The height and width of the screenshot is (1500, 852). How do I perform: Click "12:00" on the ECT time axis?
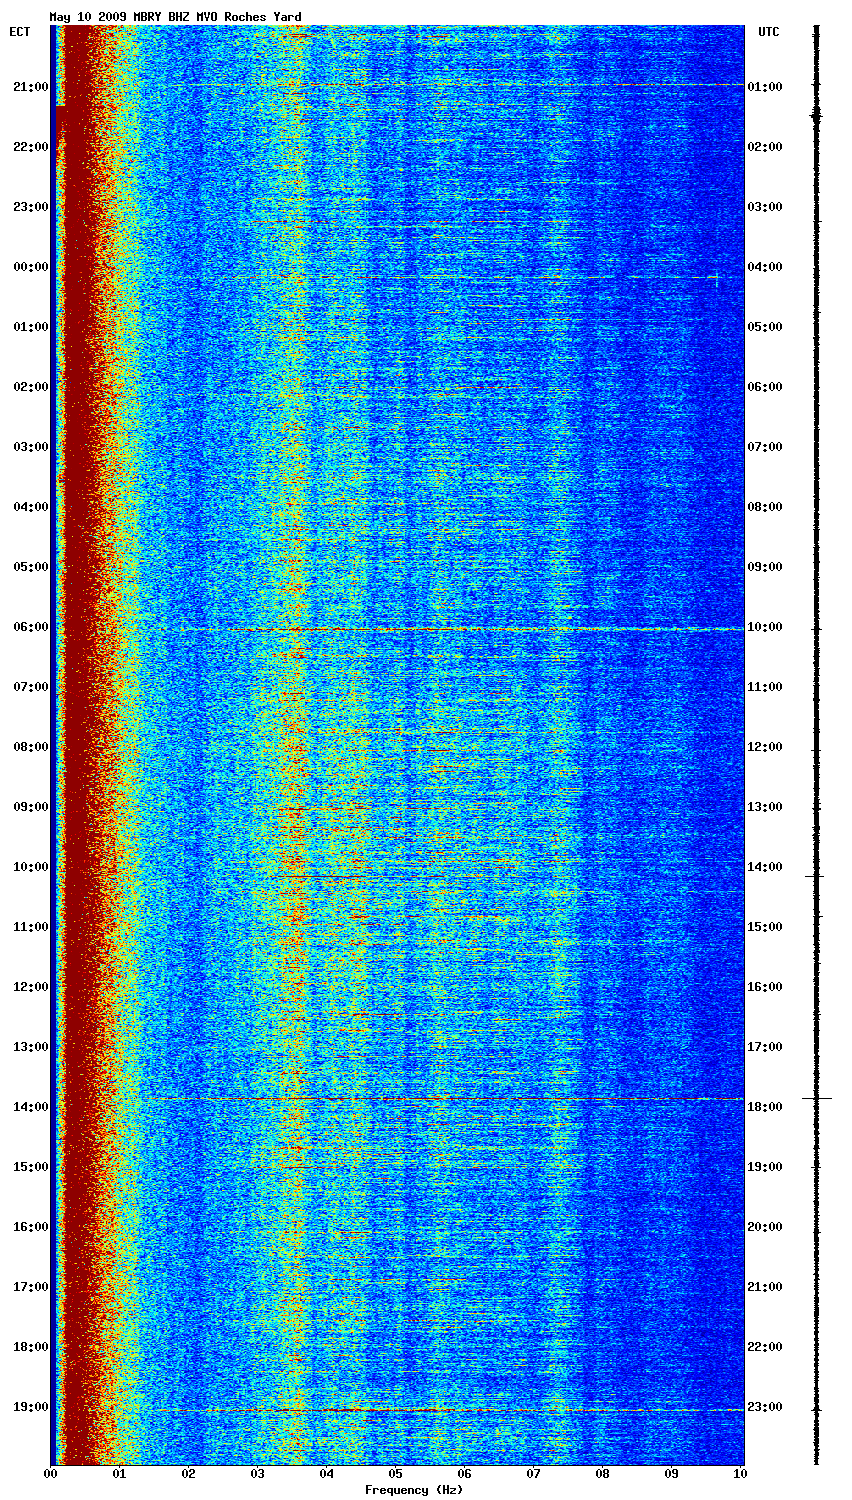30,987
